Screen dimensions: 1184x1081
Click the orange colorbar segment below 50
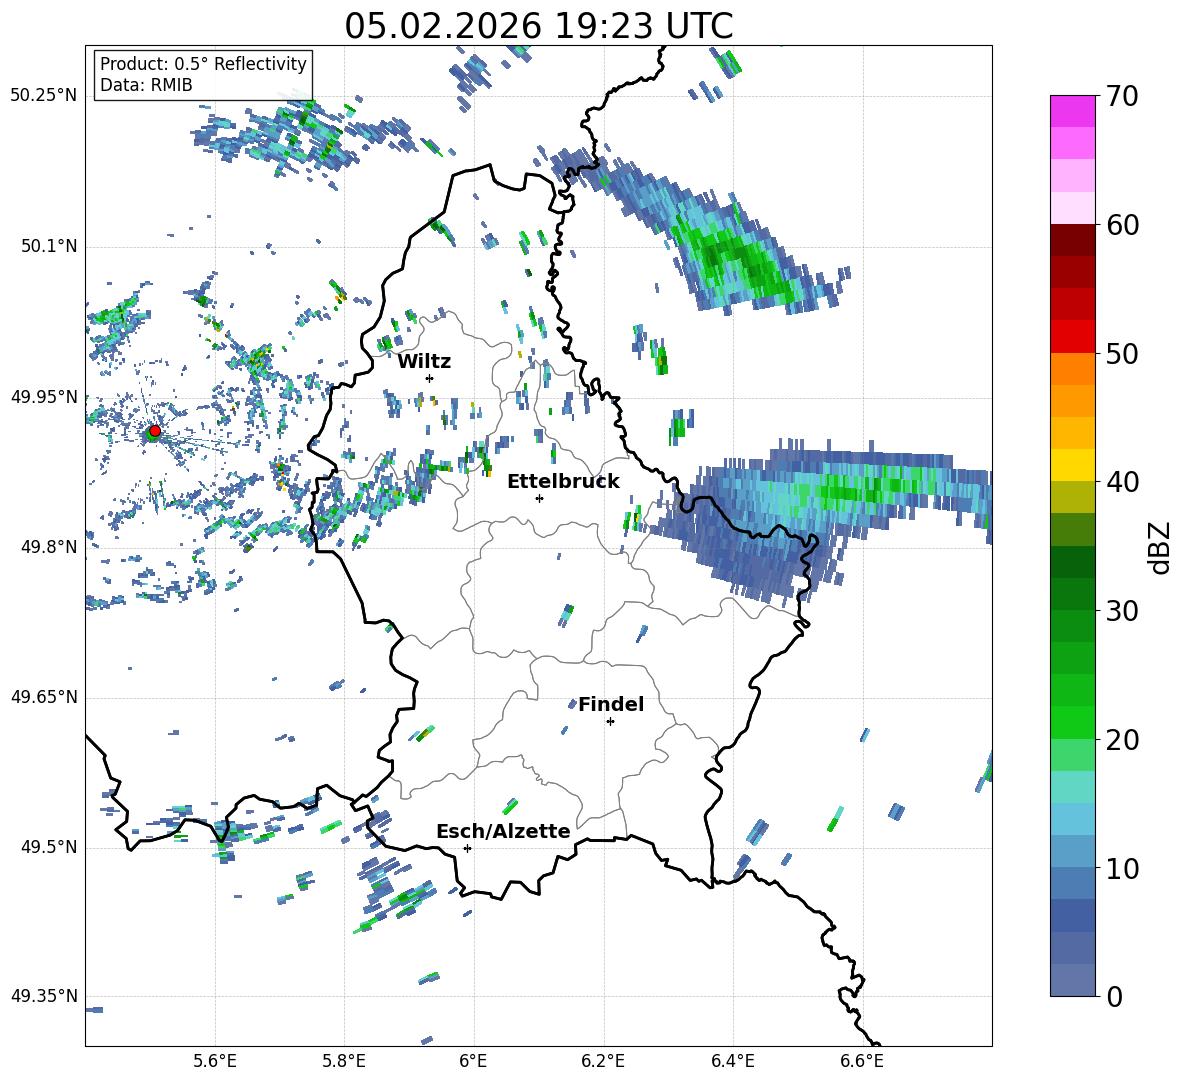tap(1072, 369)
